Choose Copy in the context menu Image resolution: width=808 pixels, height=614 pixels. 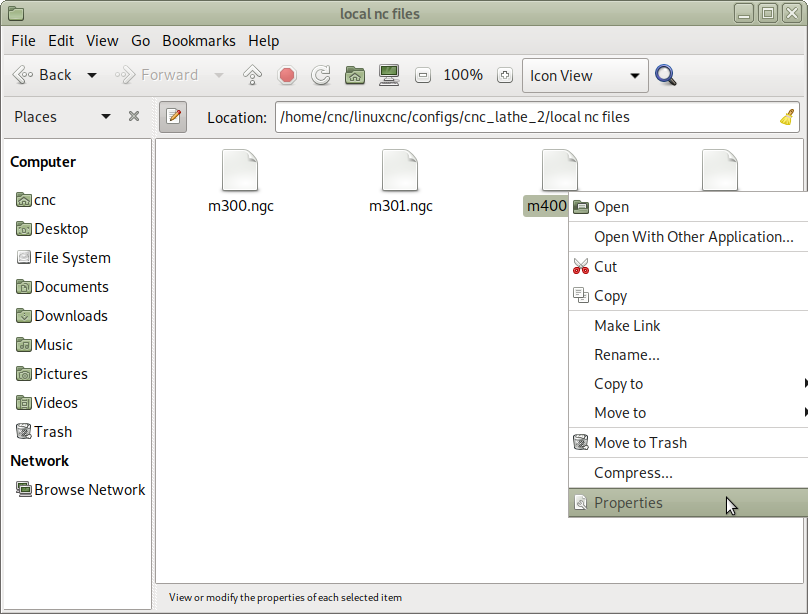coord(688,296)
